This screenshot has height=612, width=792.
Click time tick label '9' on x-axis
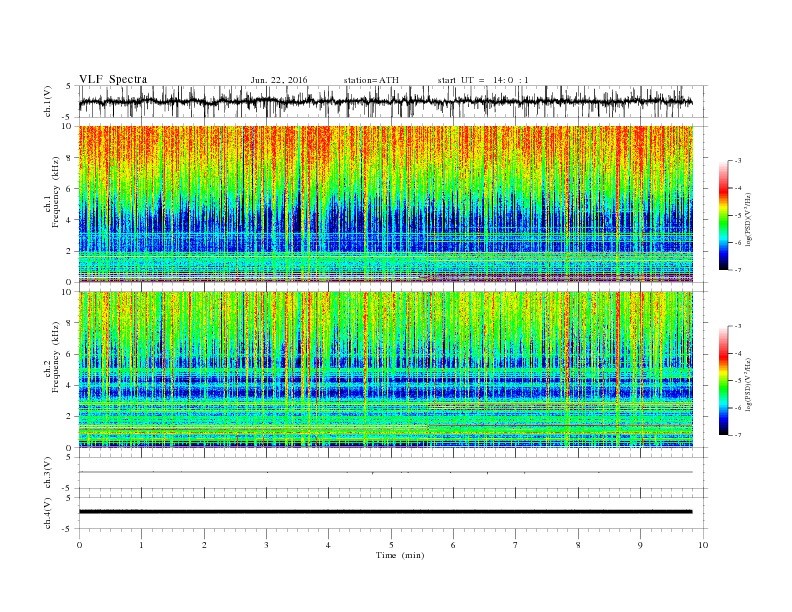pyautogui.click(x=640, y=545)
